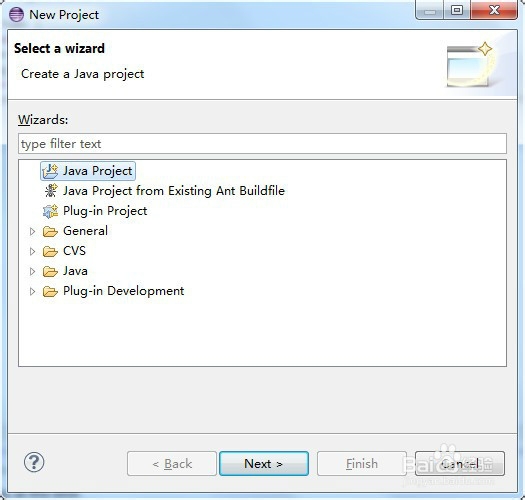Open the help question mark icon
This screenshot has height=500, width=525.
34,462
